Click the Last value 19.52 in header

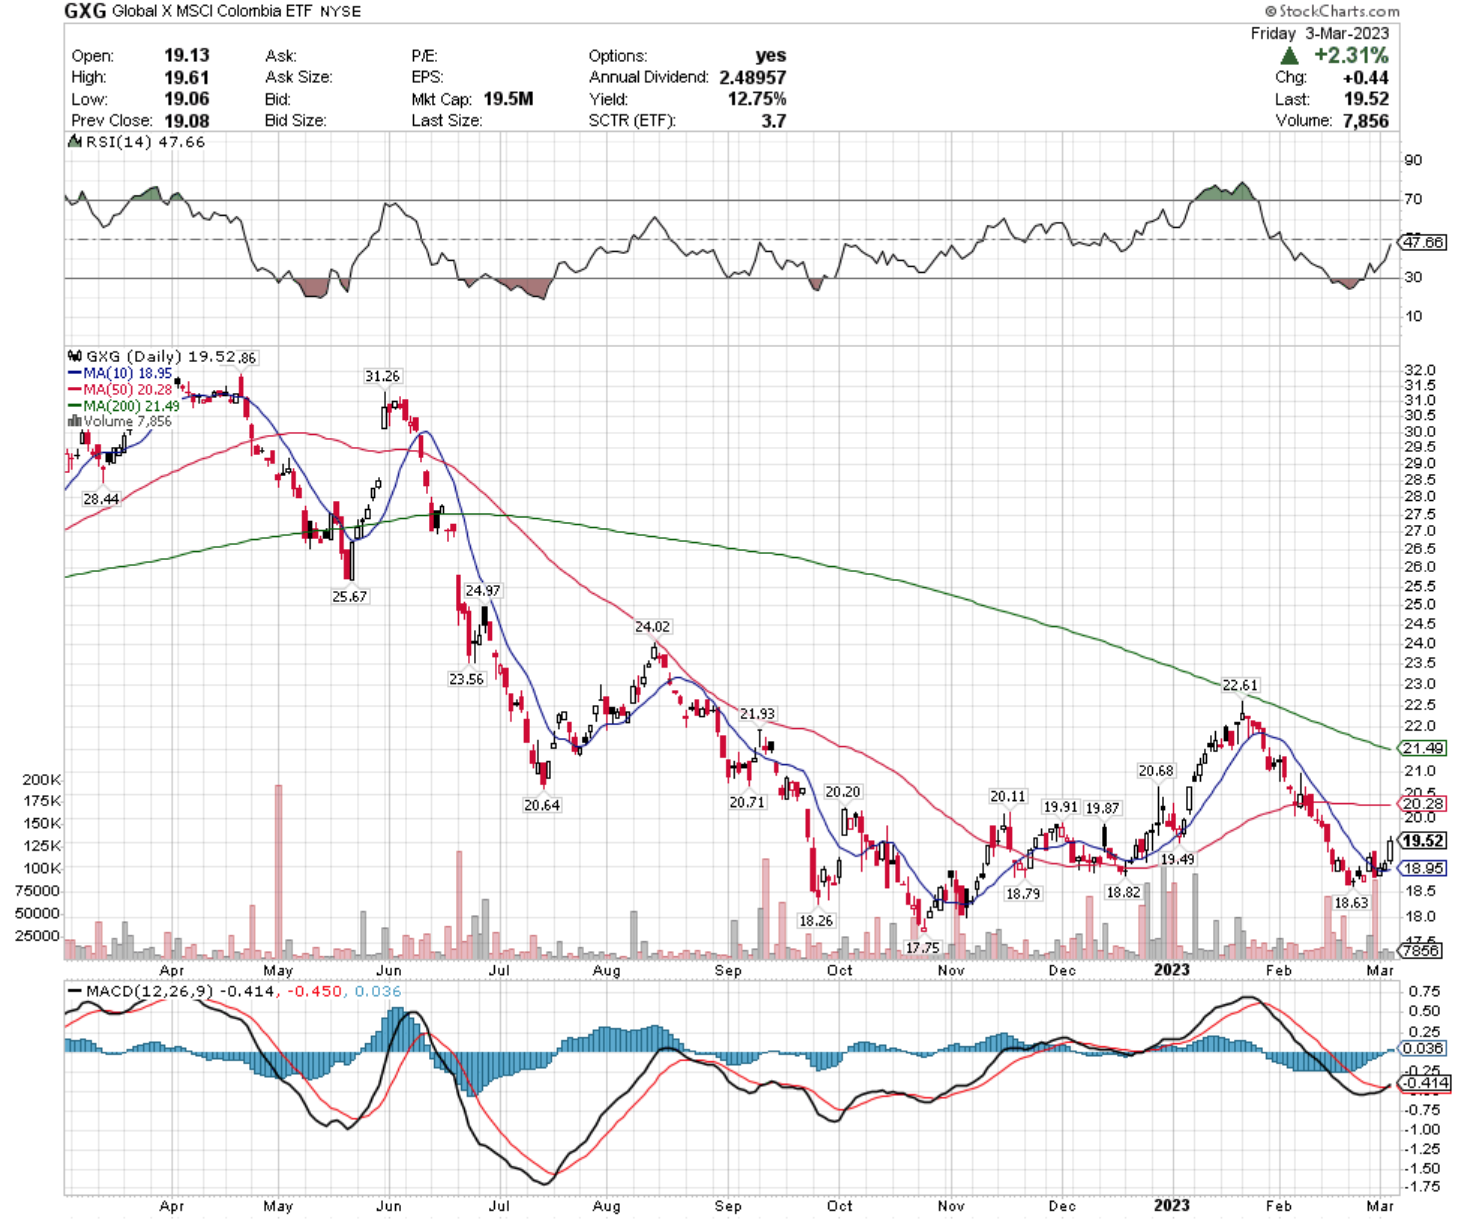1366,99
